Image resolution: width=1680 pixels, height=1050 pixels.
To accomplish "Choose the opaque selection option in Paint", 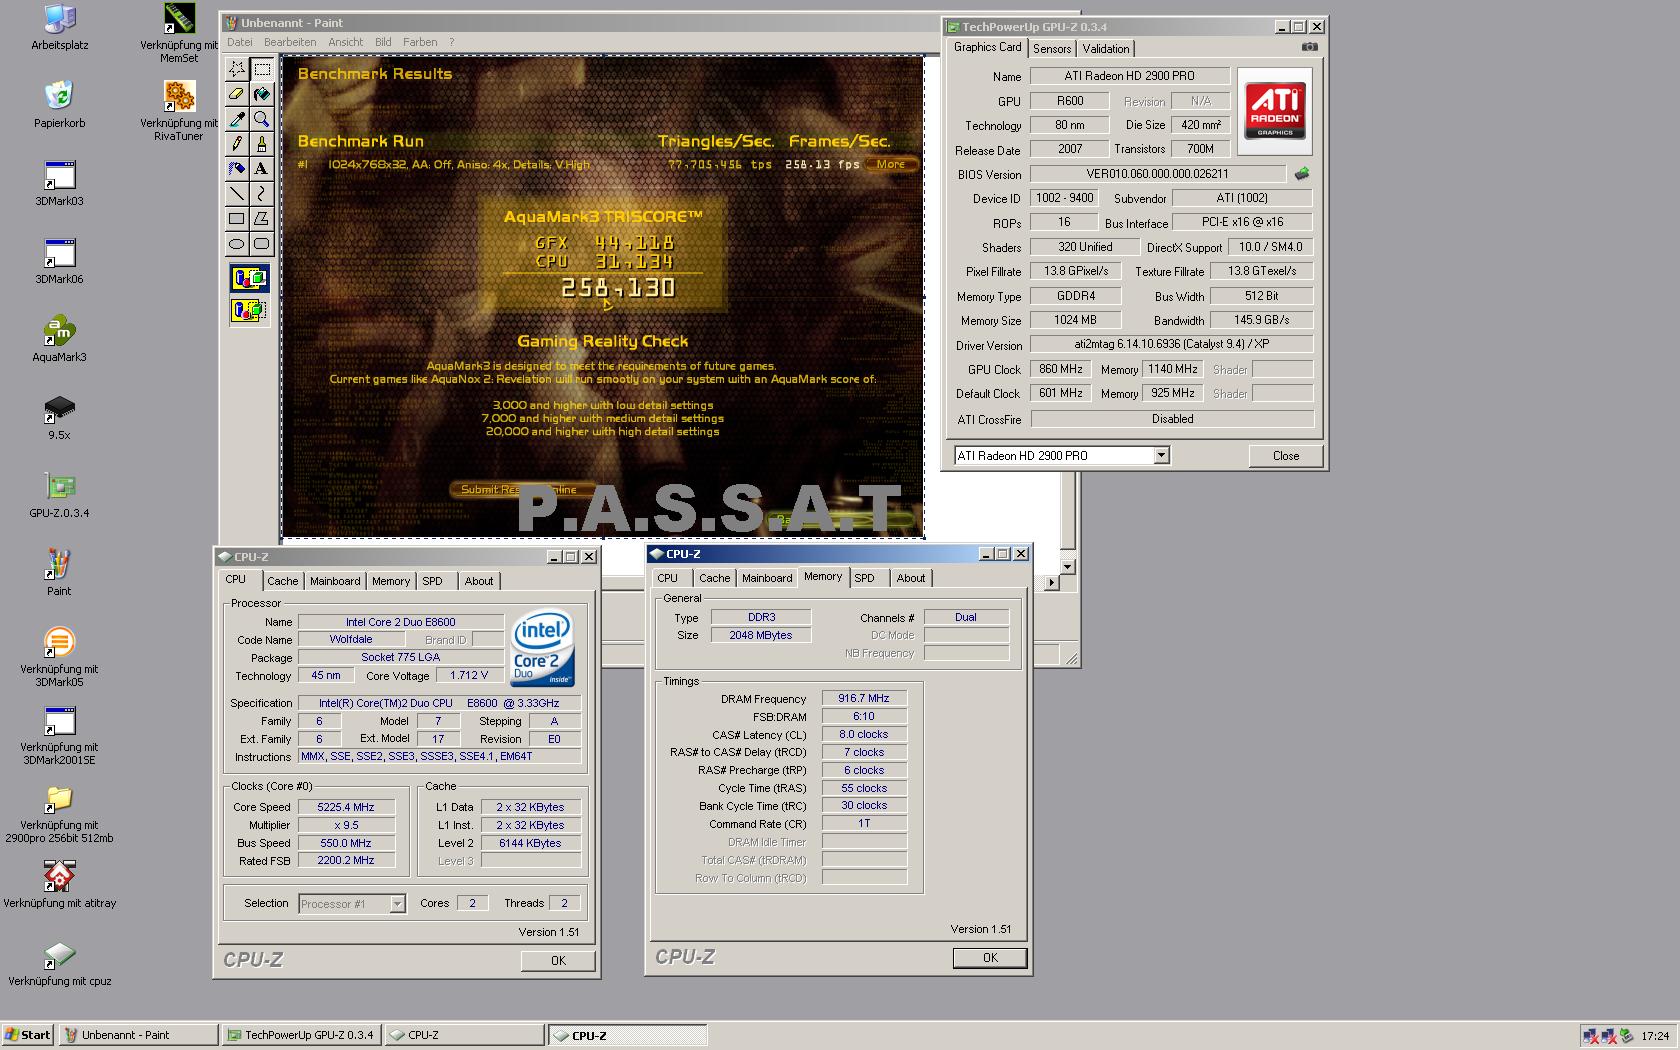I will tap(249, 278).
